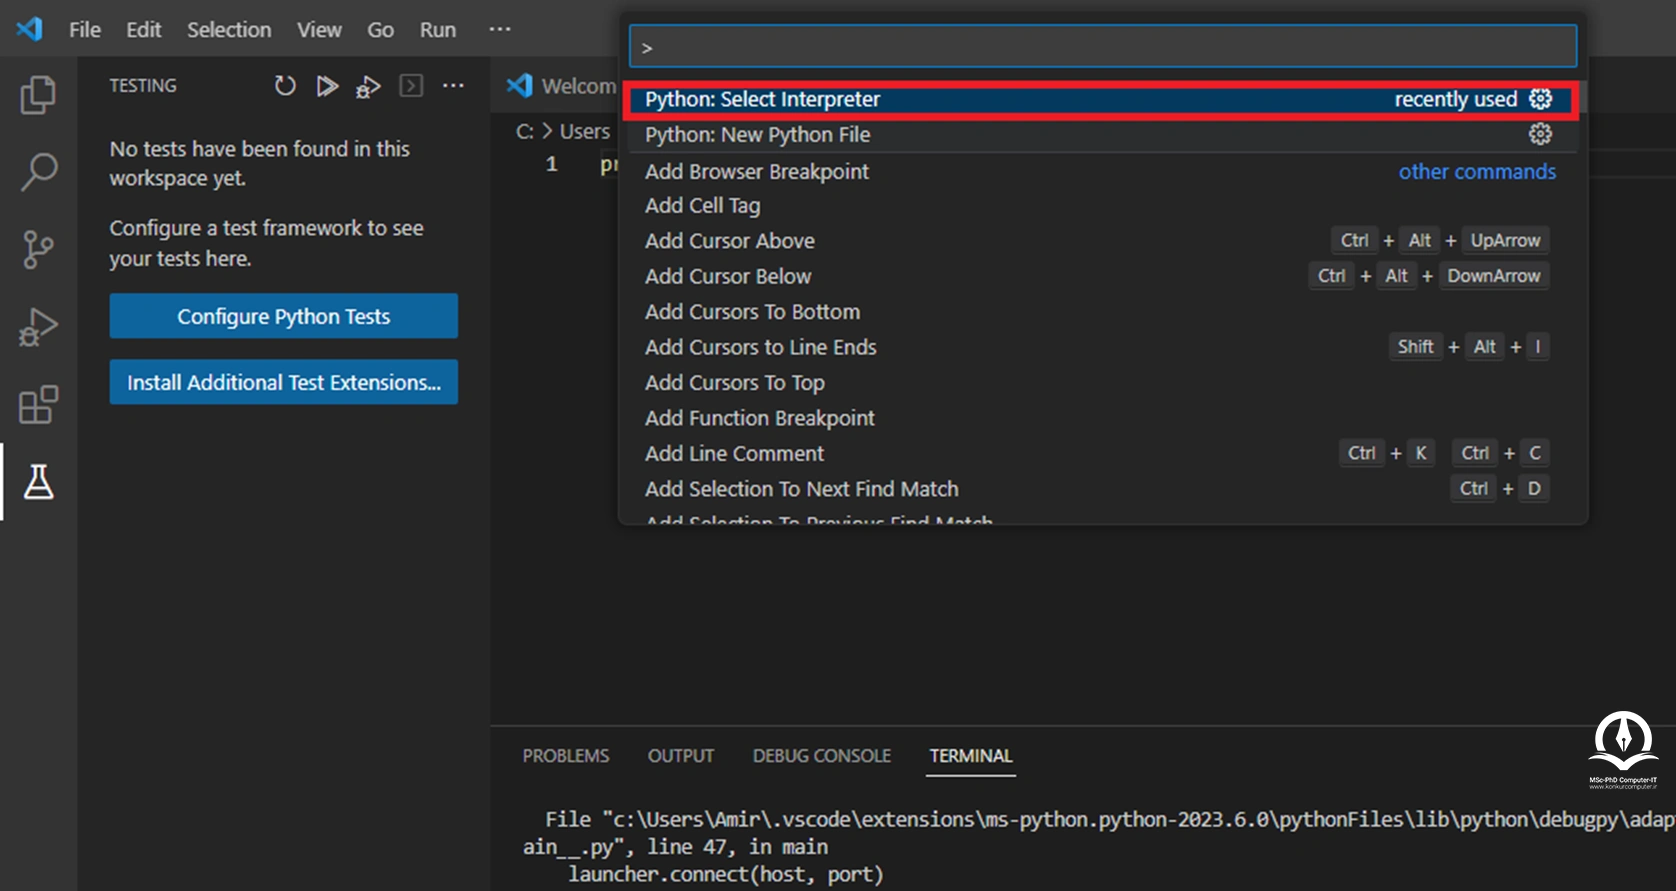1676x891 pixels.
Task: Open the Explorer view in activity bar
Action: [x=38, y=95]
